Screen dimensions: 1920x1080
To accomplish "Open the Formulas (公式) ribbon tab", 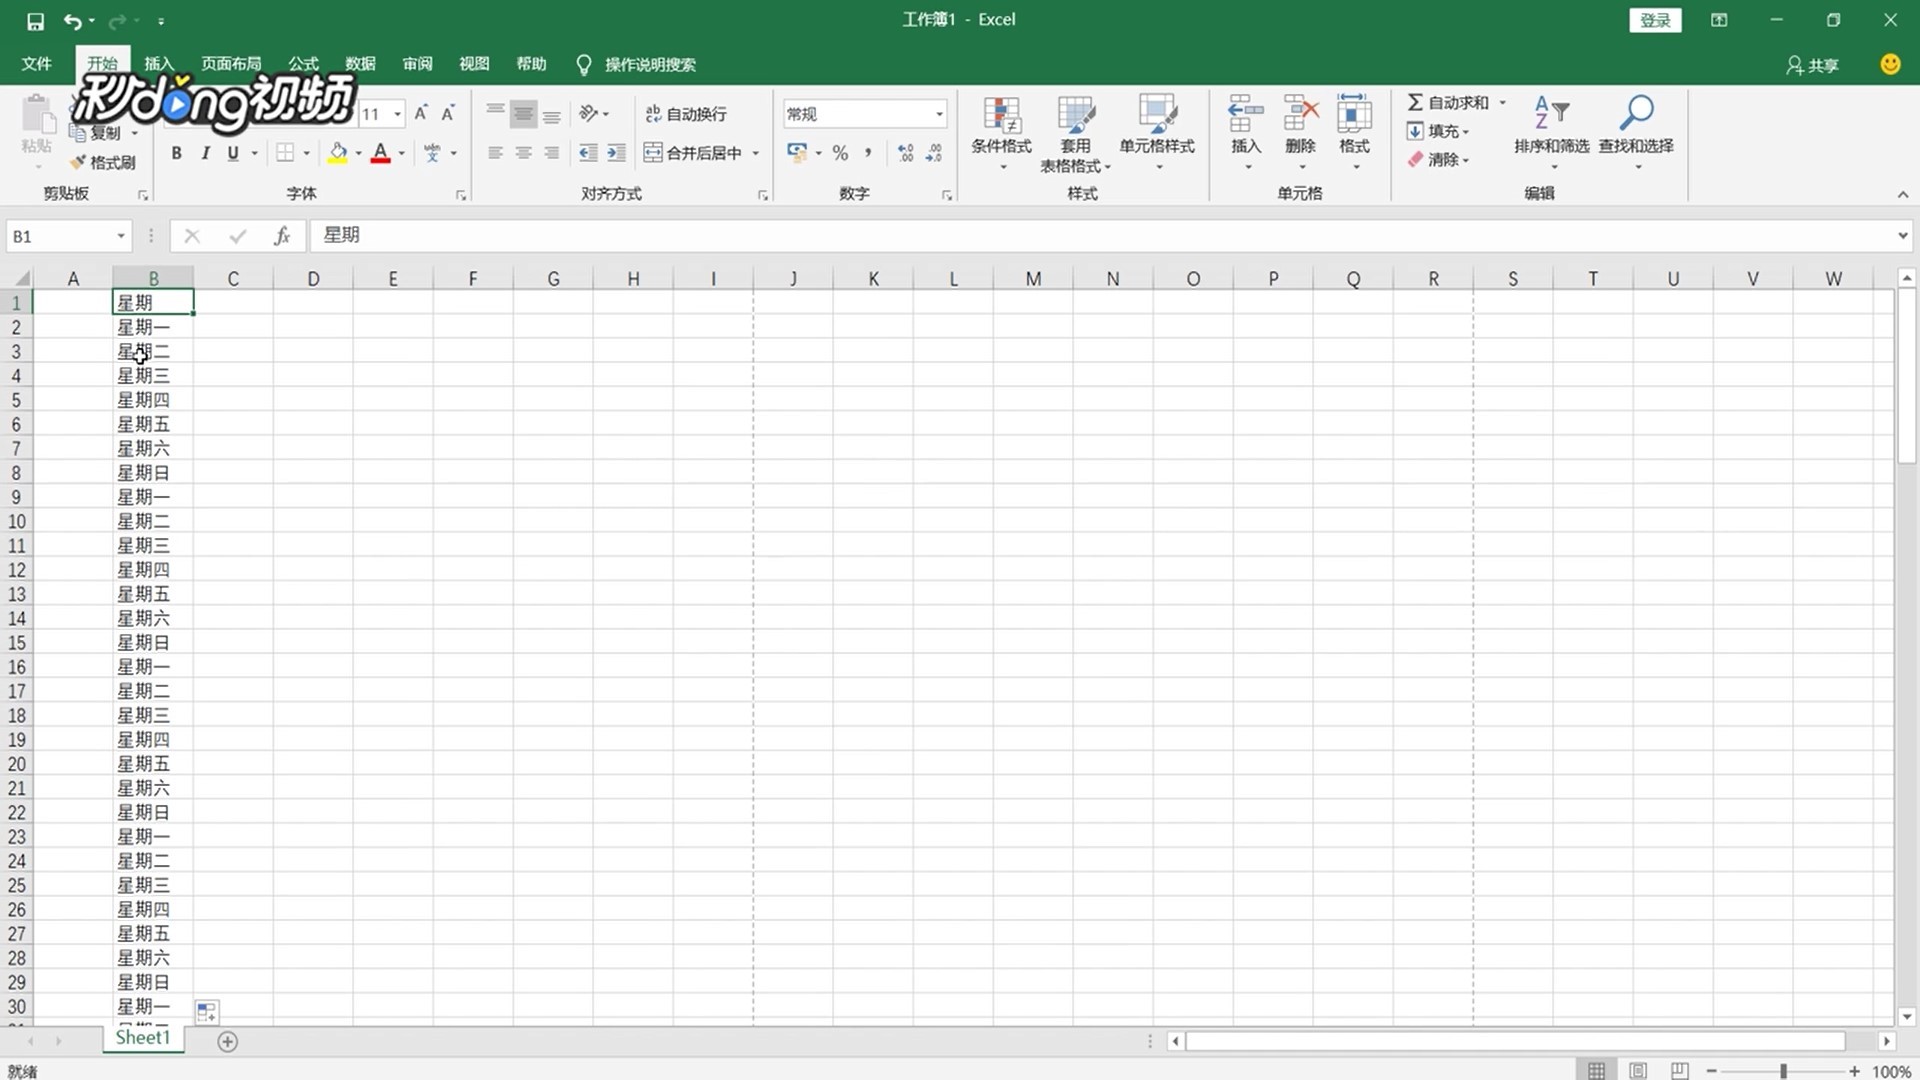I will [x=303, y=64].
